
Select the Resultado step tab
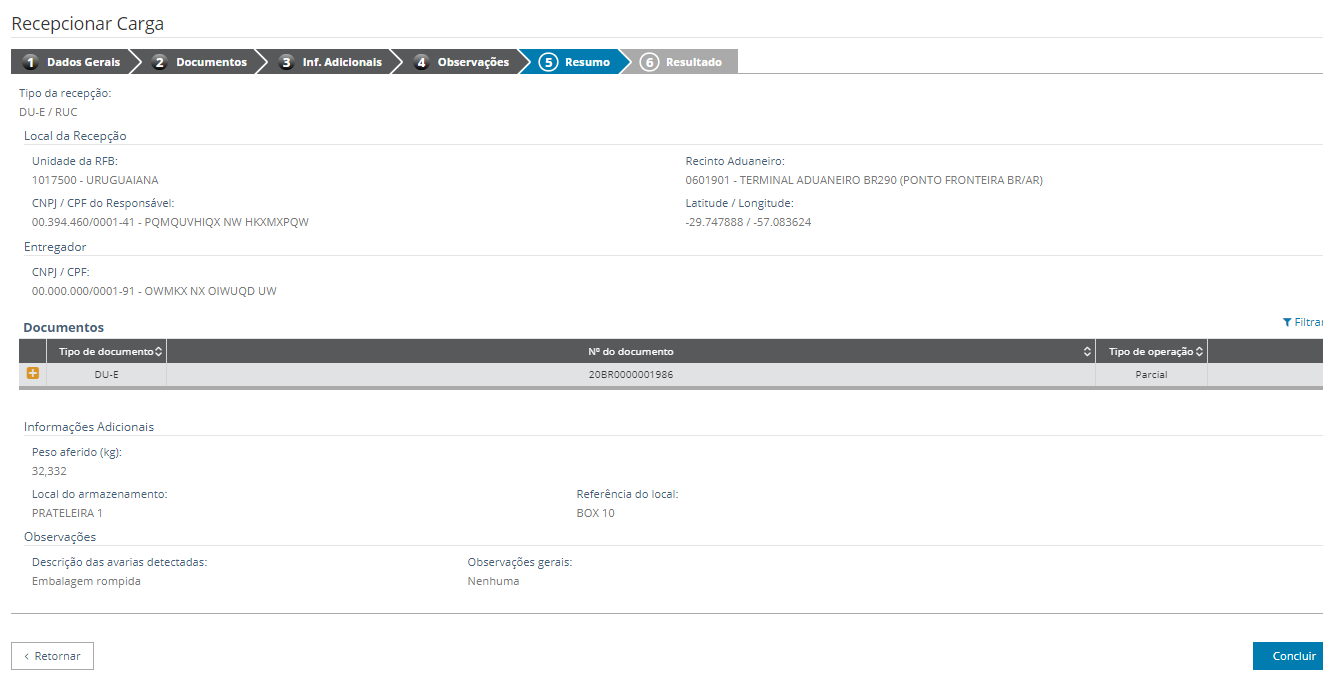tap(694, 62)
